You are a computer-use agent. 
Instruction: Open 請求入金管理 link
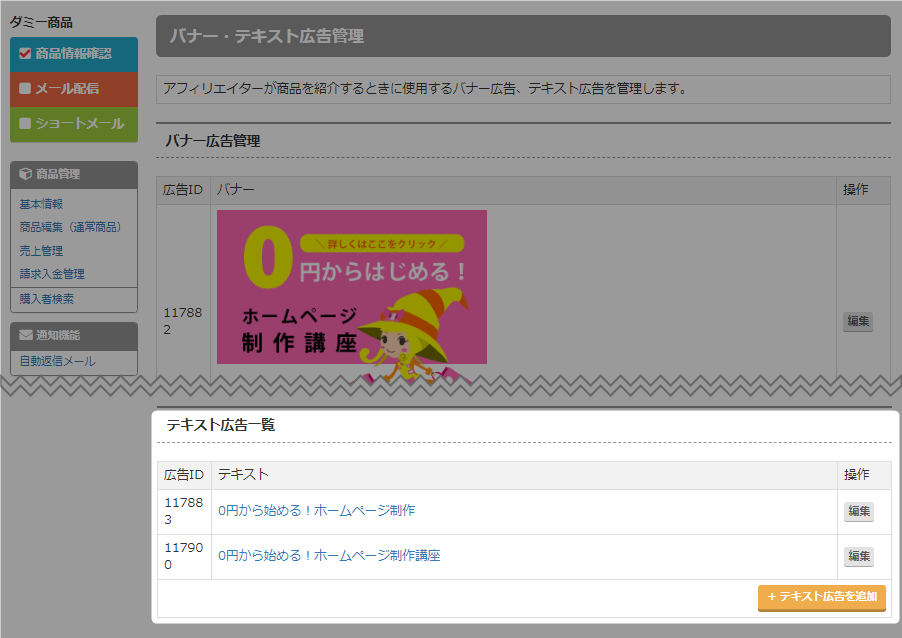tap(52, 274)
